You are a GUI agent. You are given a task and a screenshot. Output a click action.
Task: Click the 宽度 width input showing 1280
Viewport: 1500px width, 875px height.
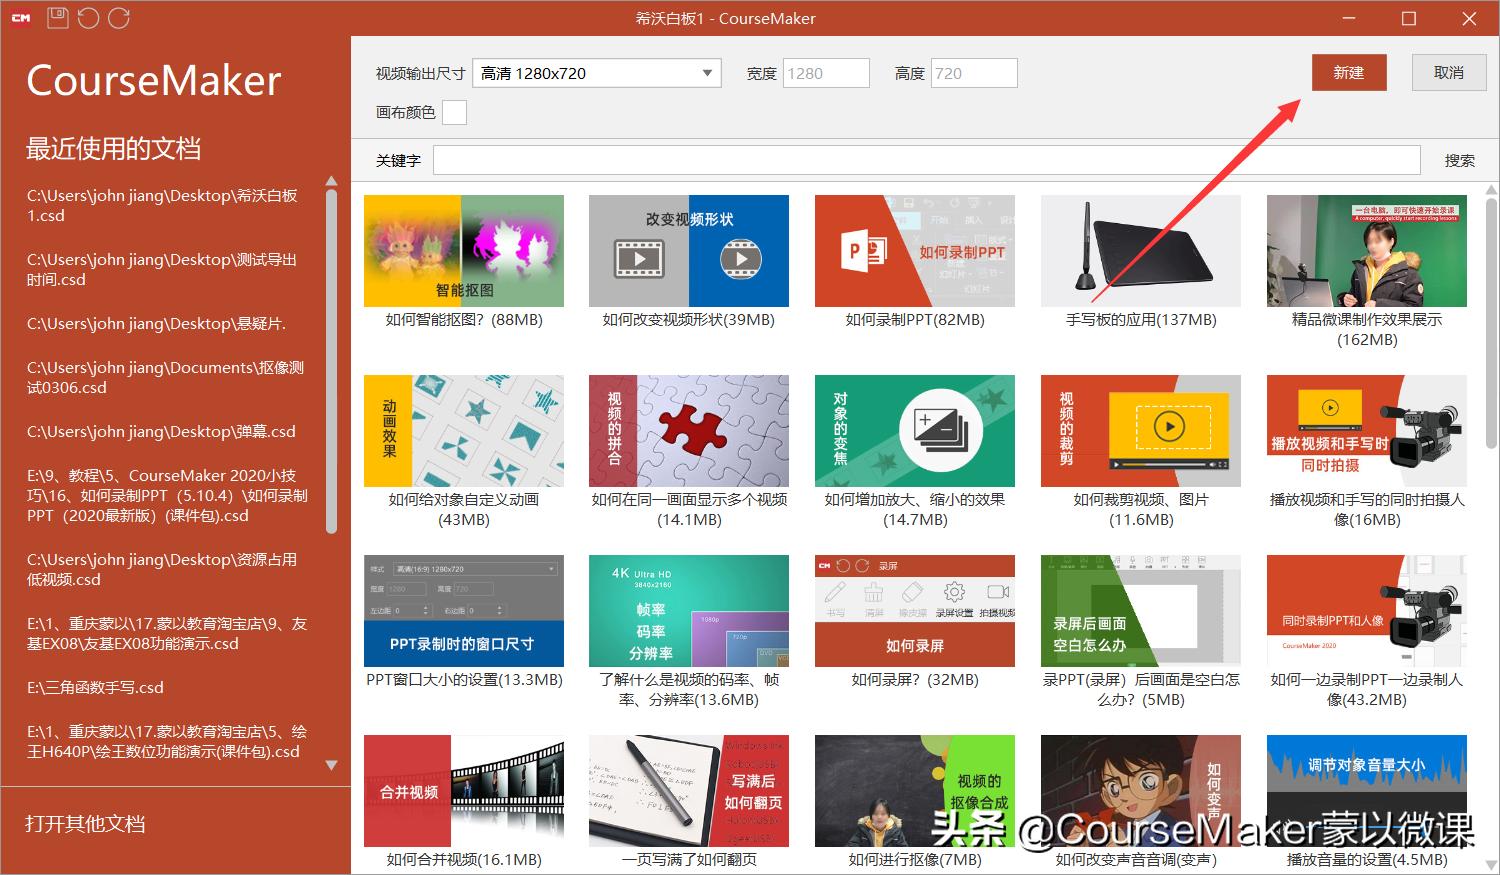pos(826,72)
